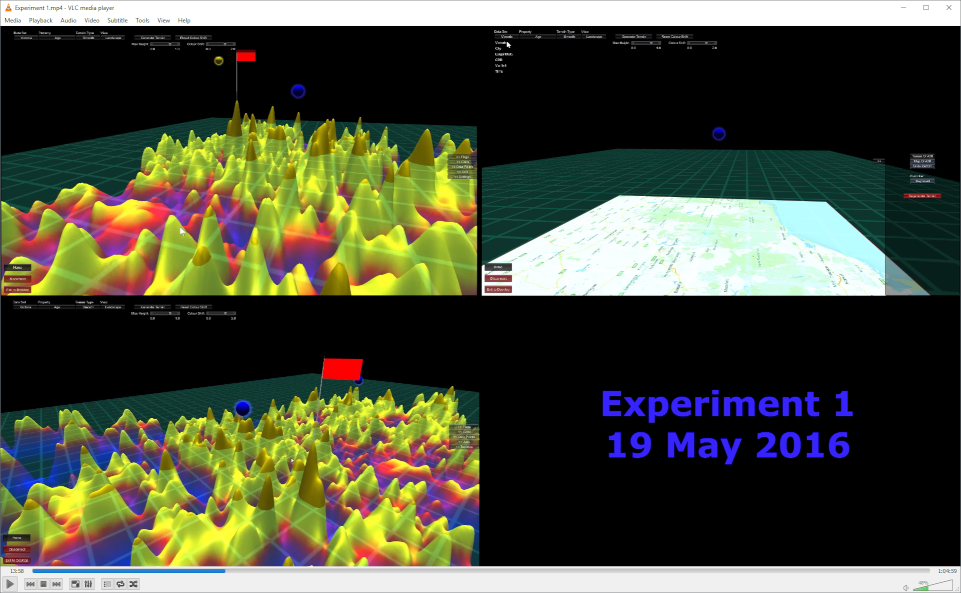Screen dimensions: 961x593
Task: Toggle loop/repeat mode
Action: pos(120,584)
